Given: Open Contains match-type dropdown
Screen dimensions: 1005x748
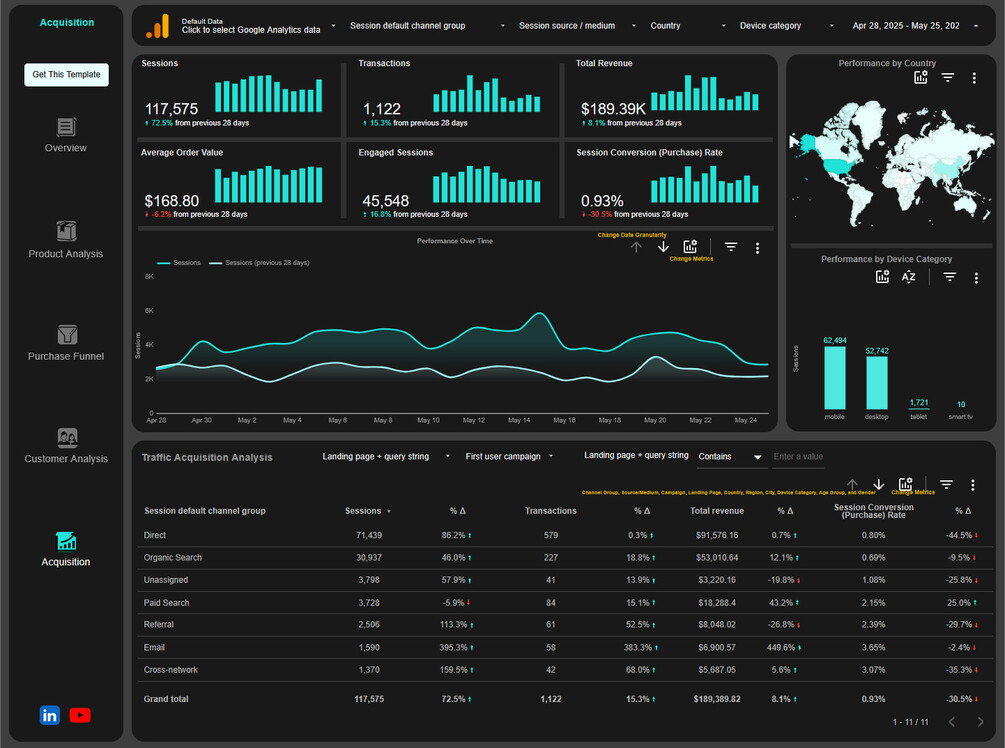Looking at the screenshot, I should click(731, 456).
